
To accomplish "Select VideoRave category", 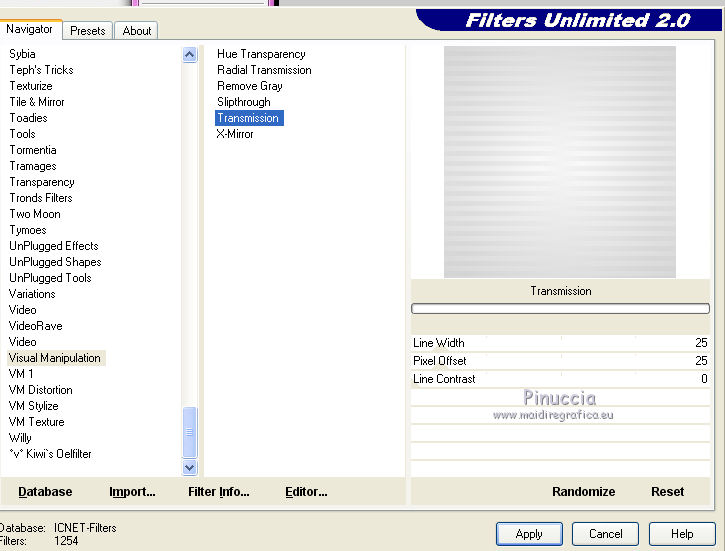I will point(36,326).
